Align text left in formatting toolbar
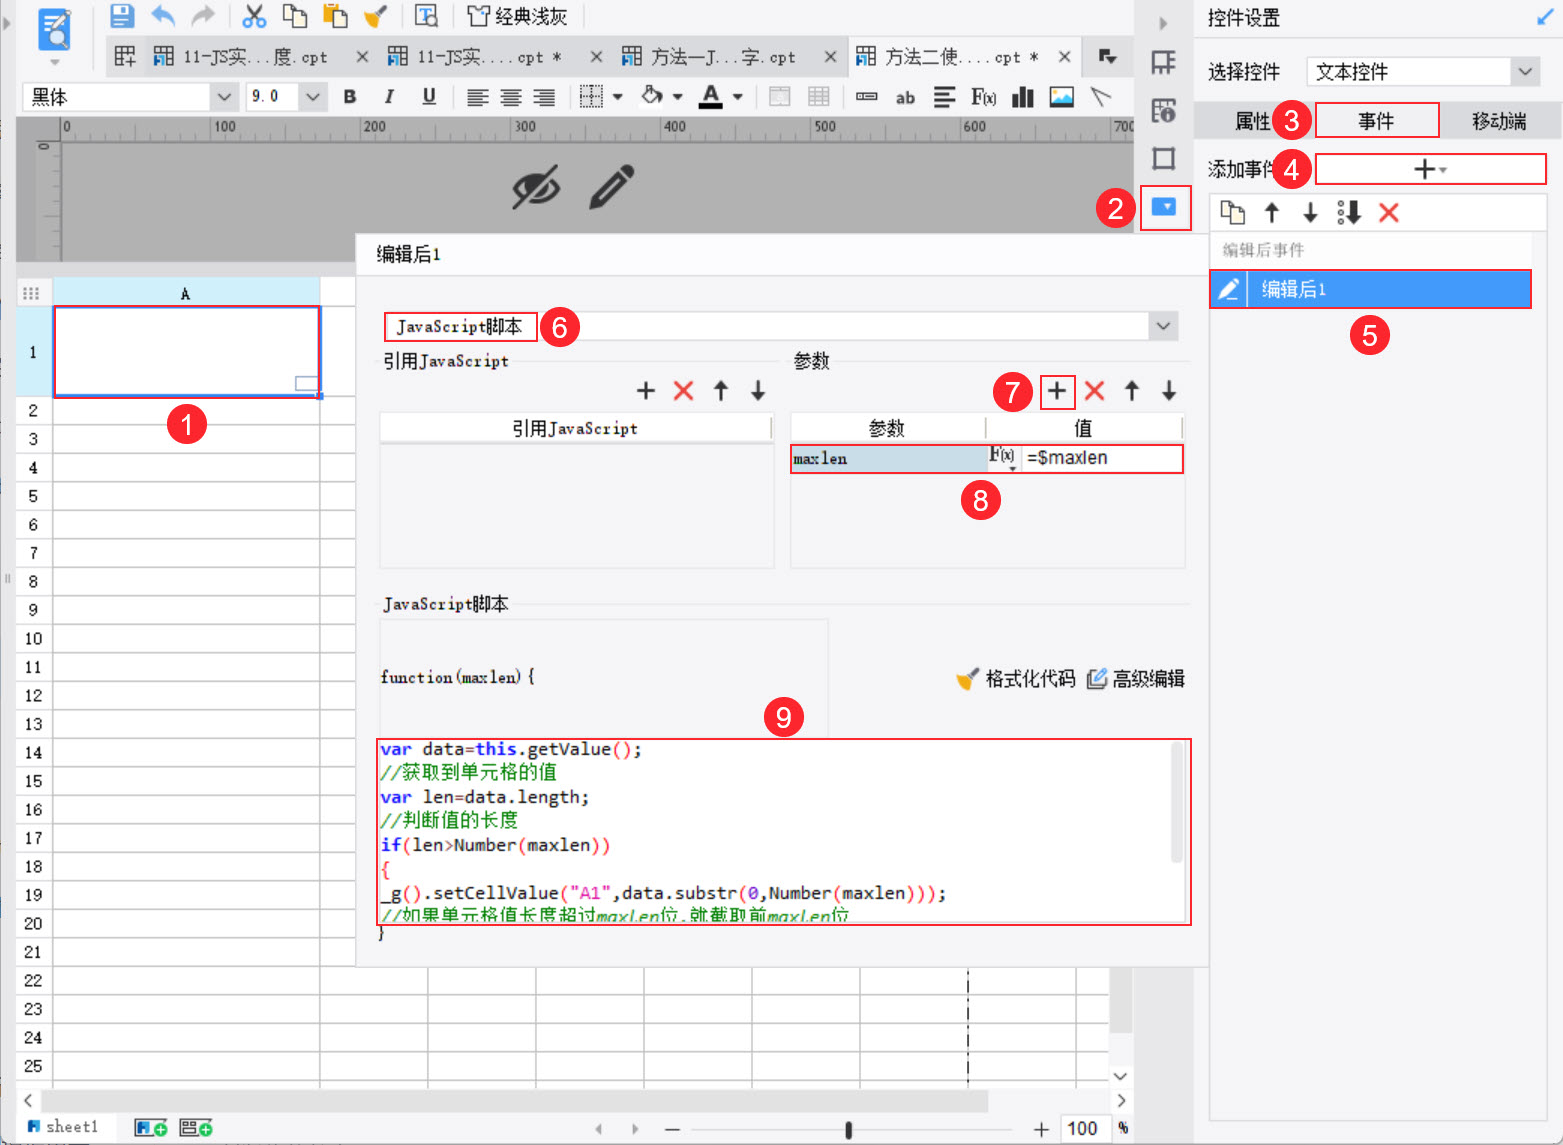 [478, 97]
